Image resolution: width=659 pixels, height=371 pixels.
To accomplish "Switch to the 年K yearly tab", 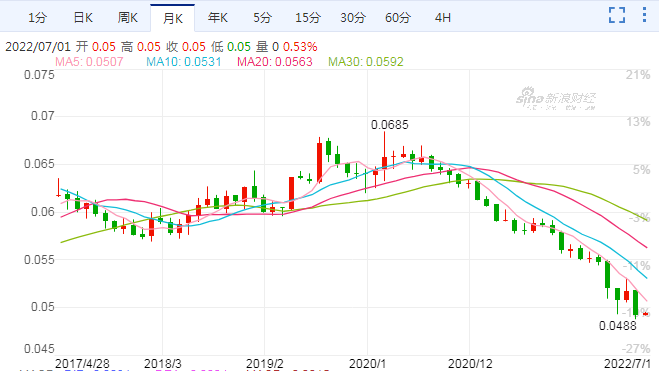I will pos(218,18).
